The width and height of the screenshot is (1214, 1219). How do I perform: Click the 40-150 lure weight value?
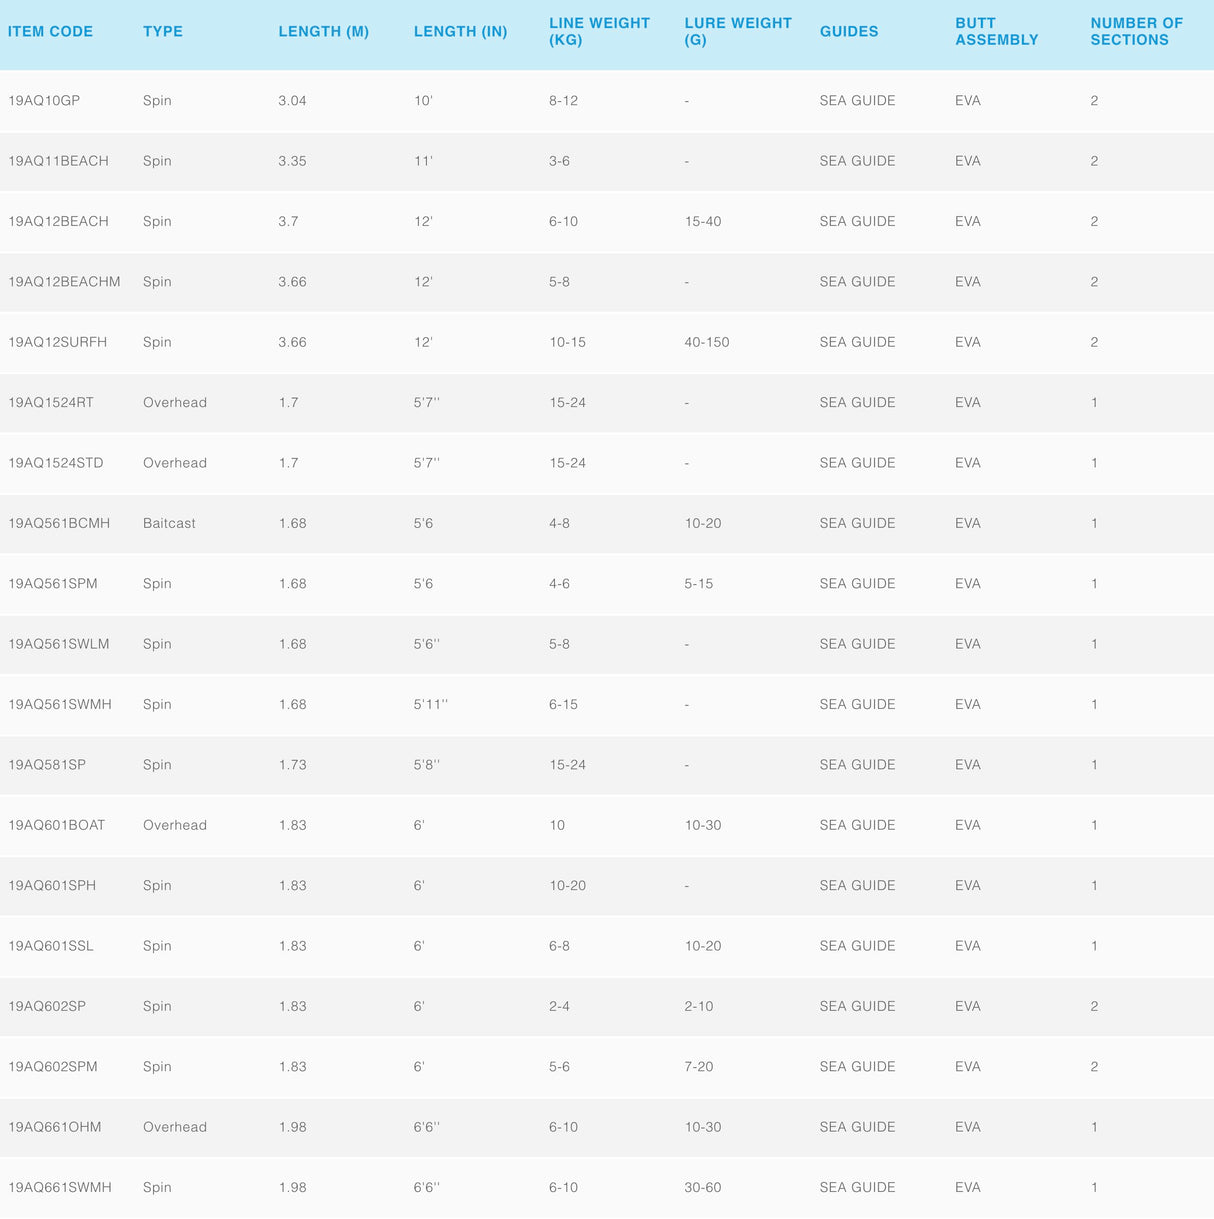pyautogui.click(x=706, y=342)
